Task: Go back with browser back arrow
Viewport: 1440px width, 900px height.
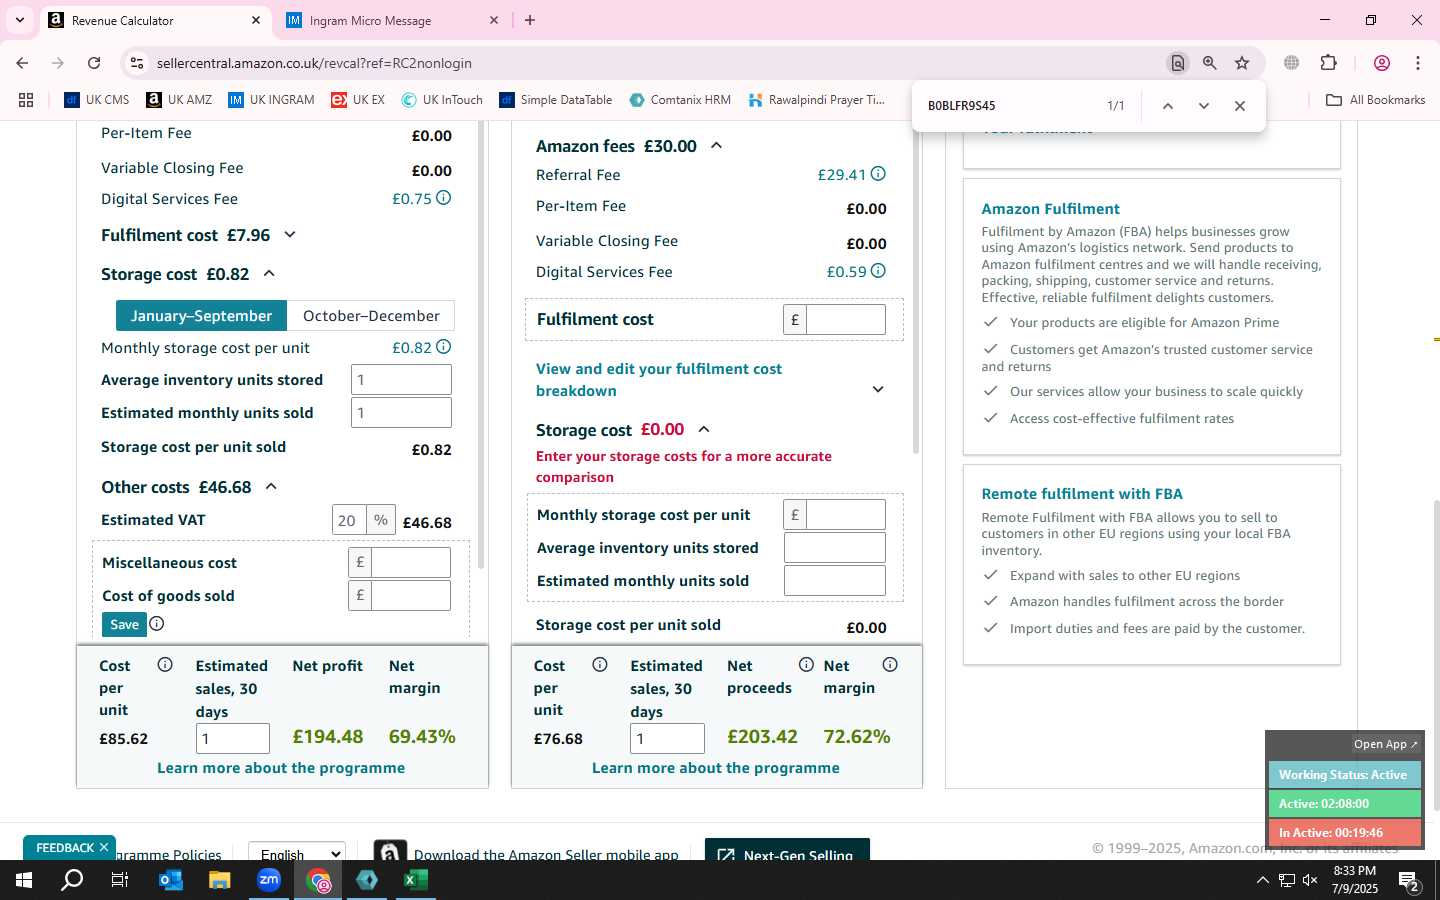Action: click(x=23, y=63)
